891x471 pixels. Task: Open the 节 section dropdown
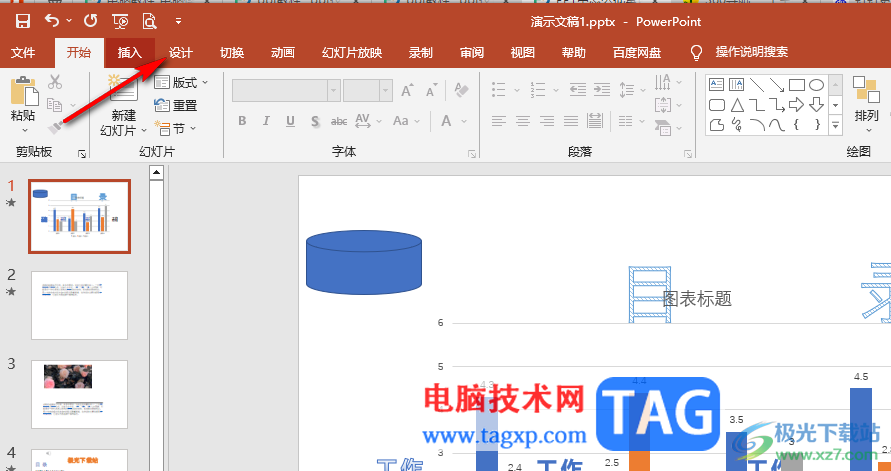coord(176,128)
